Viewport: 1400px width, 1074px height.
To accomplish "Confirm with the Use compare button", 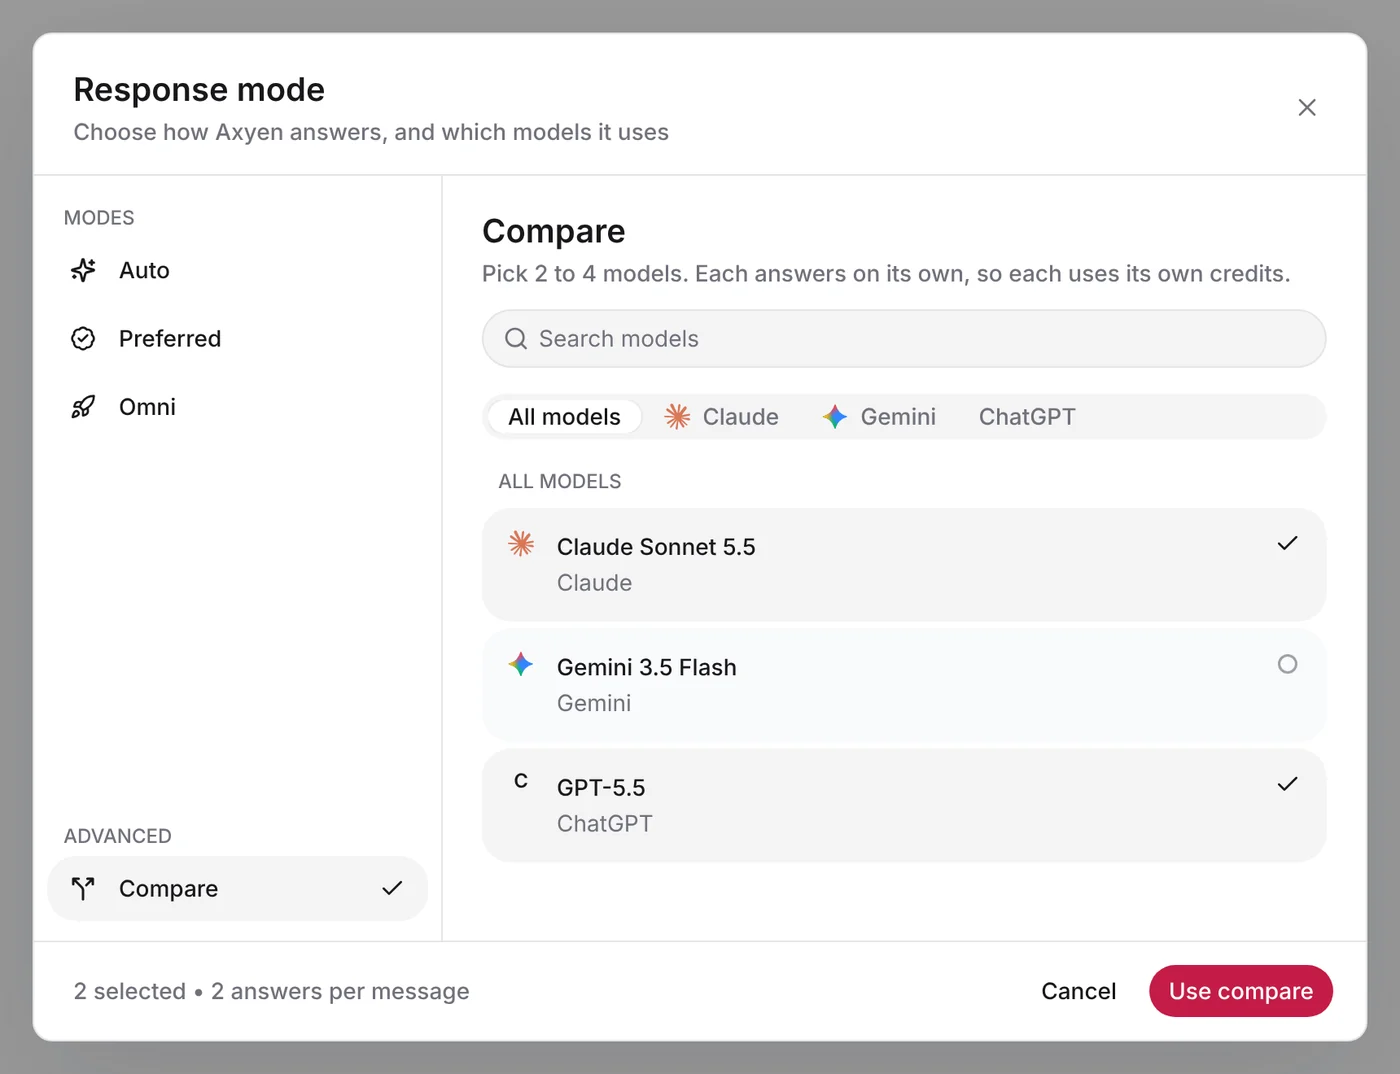I will click(x=1241, y=991).
